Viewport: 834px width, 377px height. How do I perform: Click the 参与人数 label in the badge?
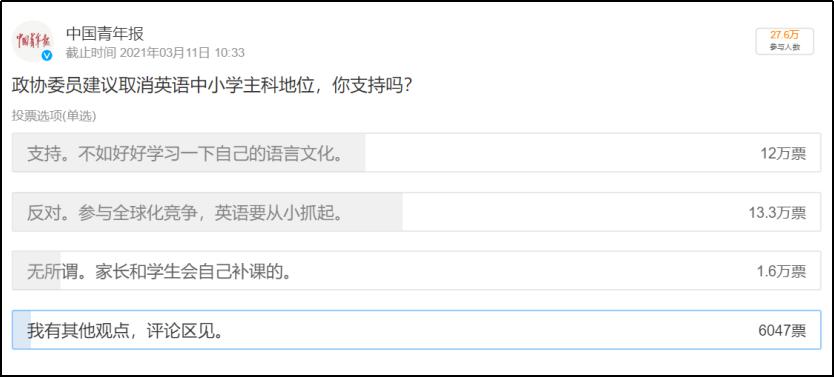[x=785, y=47]
